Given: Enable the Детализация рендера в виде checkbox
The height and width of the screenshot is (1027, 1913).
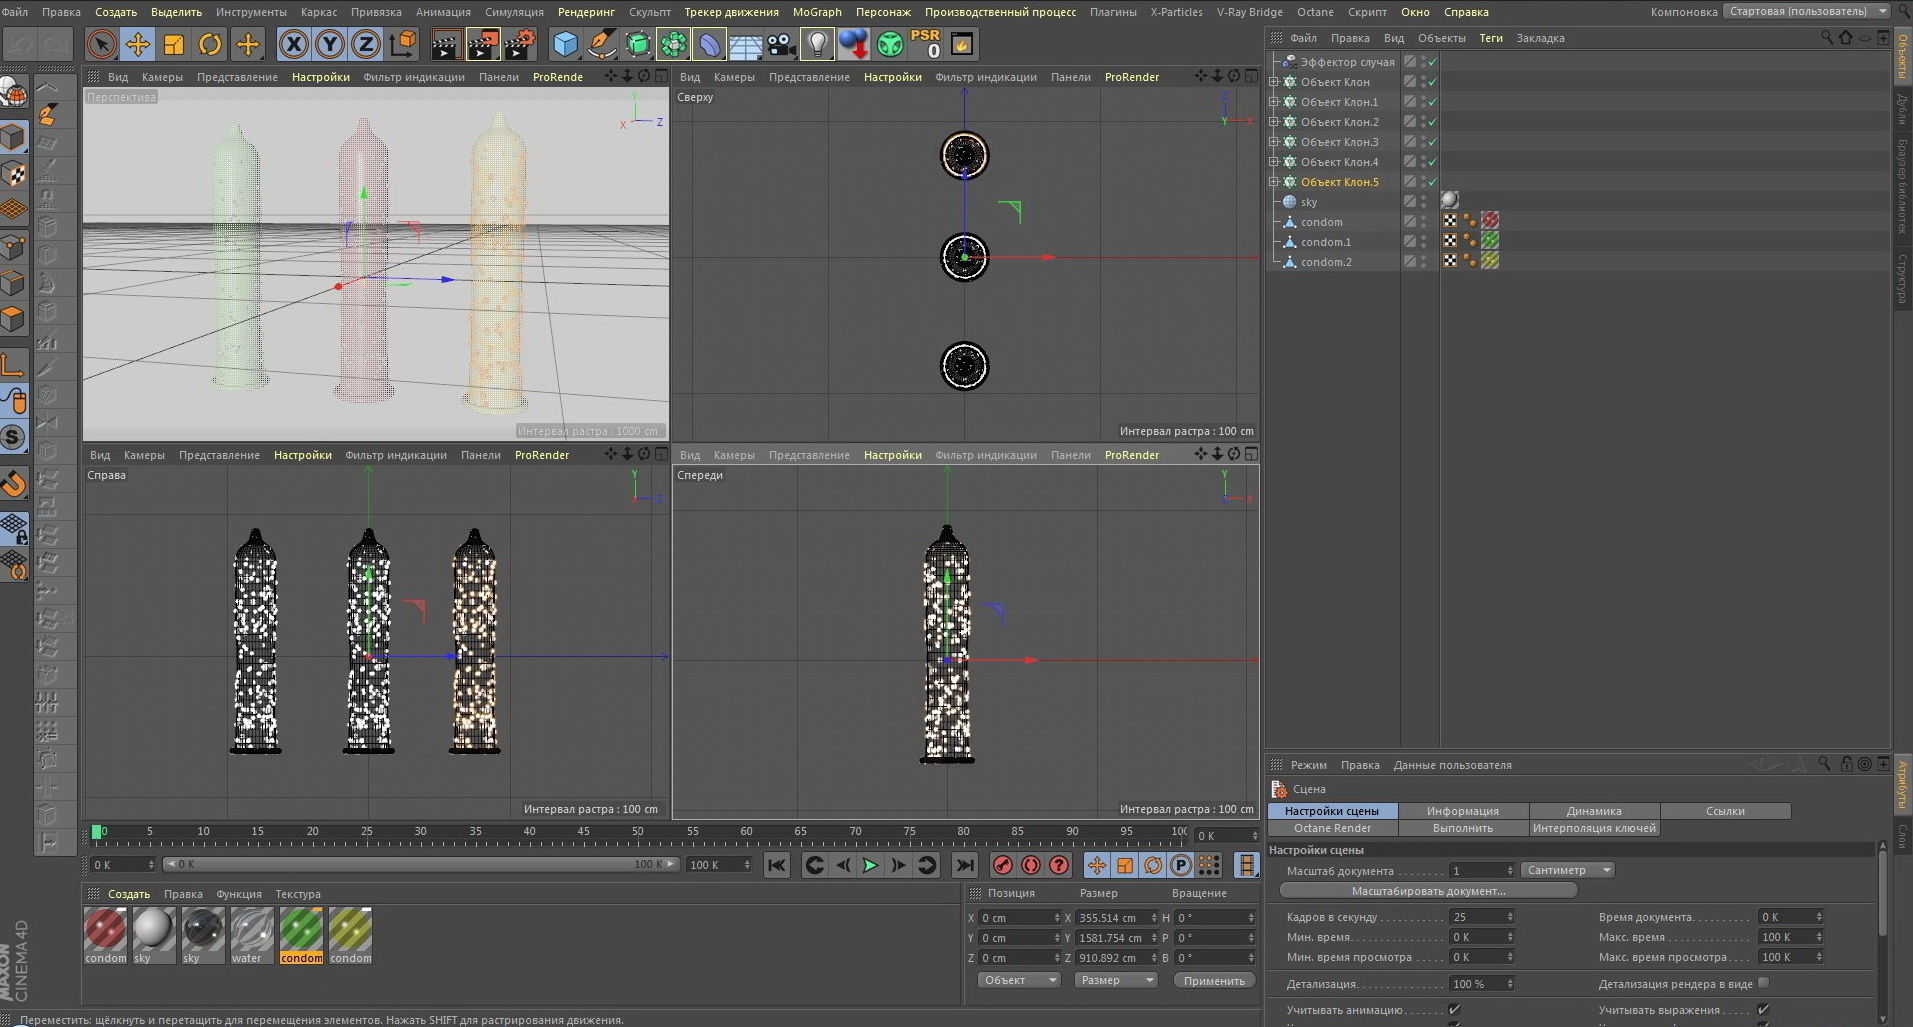Looking at the screenshot, I should click(1763, 983).
